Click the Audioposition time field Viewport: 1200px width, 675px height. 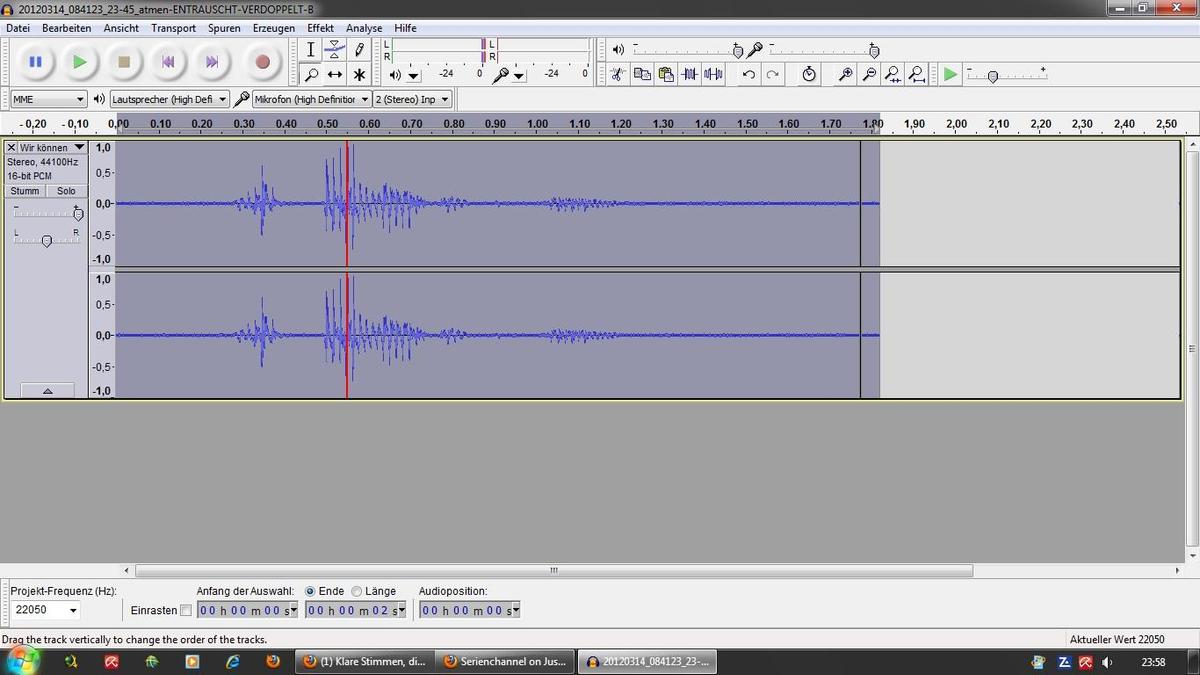click(x=469, y=610)
